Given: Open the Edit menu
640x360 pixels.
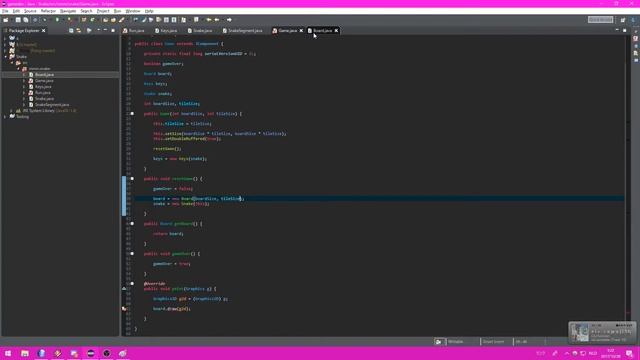Looking at the screenshot, I should pos(16,11).
